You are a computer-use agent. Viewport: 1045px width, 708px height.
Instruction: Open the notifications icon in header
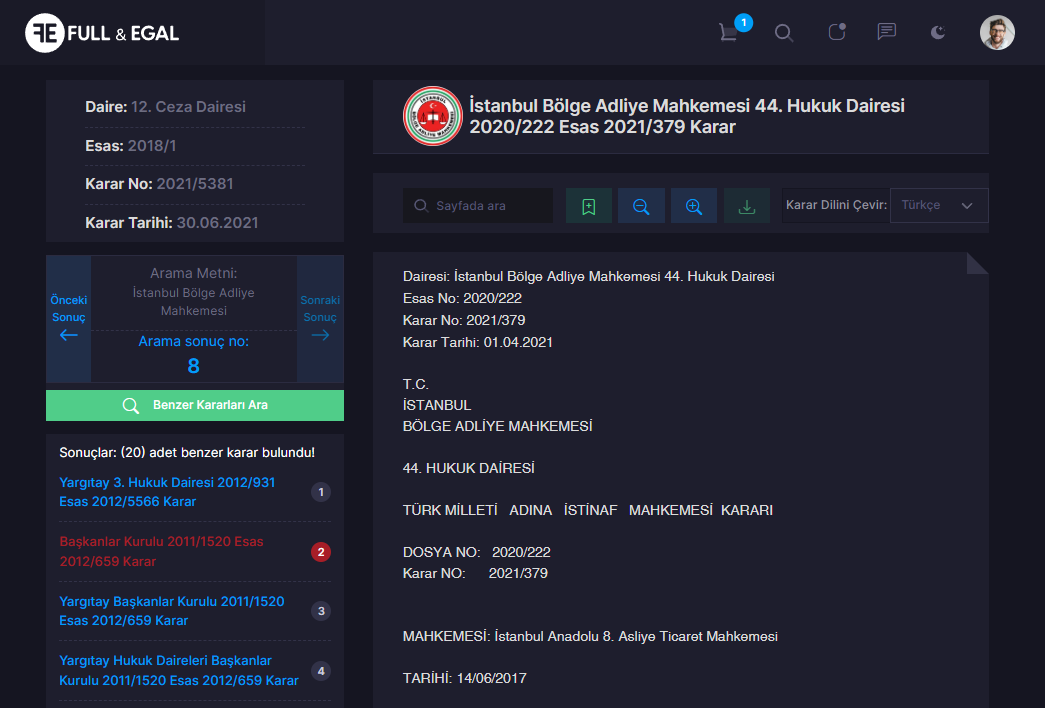[837, 32]
